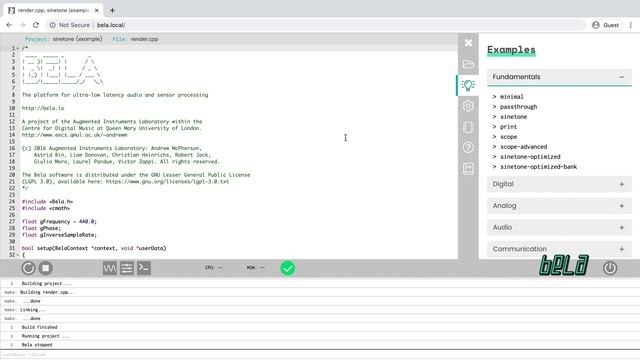The image size is (640, 360).
Task: Click the render.cpp file name label
Action: pyautogui.click(x=144, y=39)
